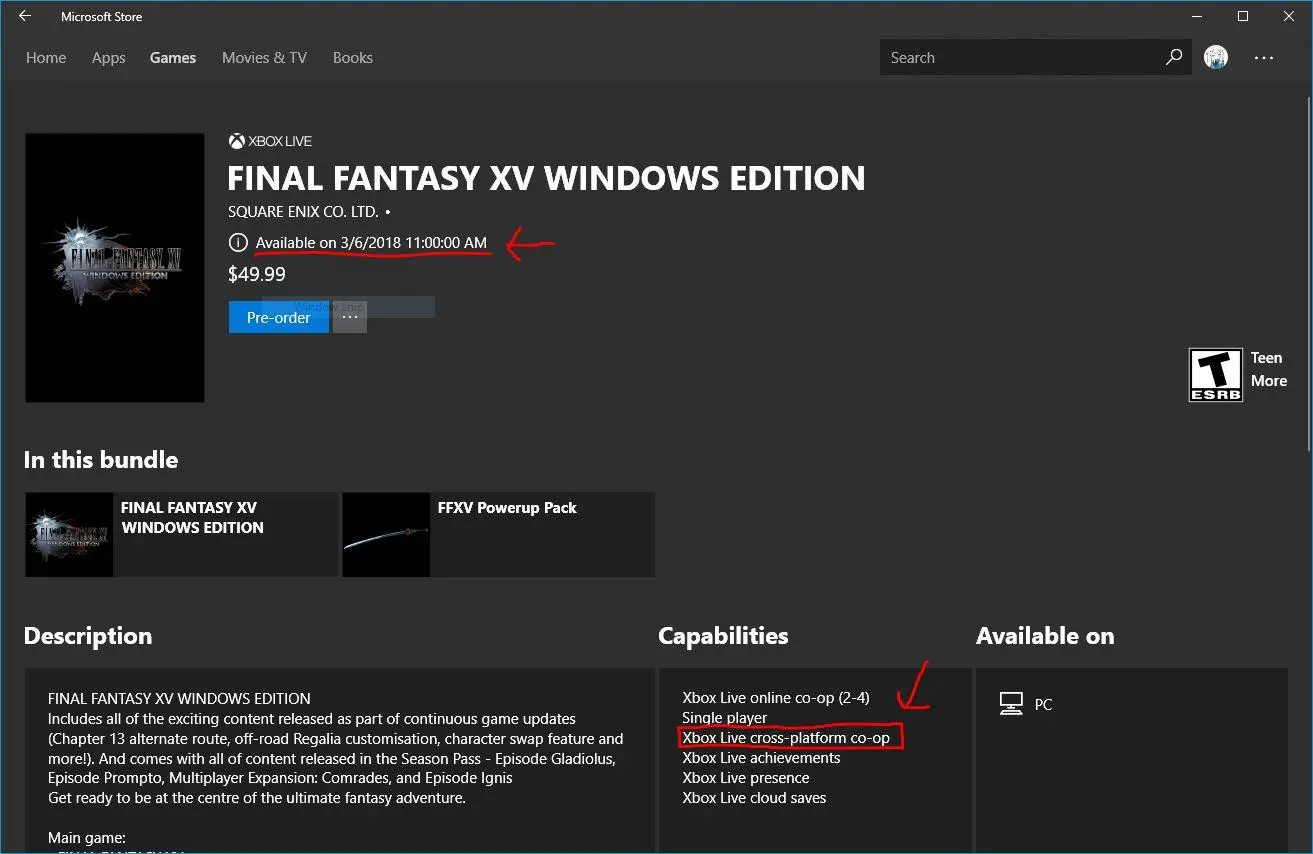Select Xbox Live online co-op (2-4) capability
Viewport: 1313px width, 854px height.
[776, 698]
